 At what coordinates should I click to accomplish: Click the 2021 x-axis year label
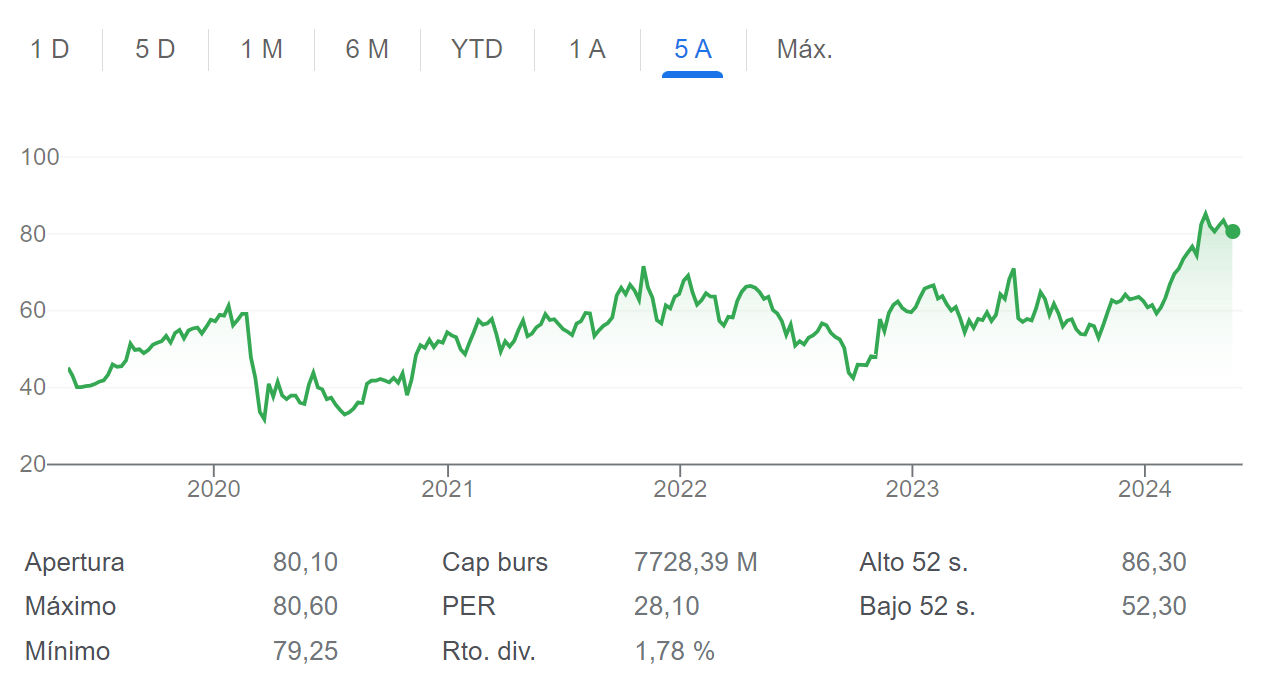[447, 489]
